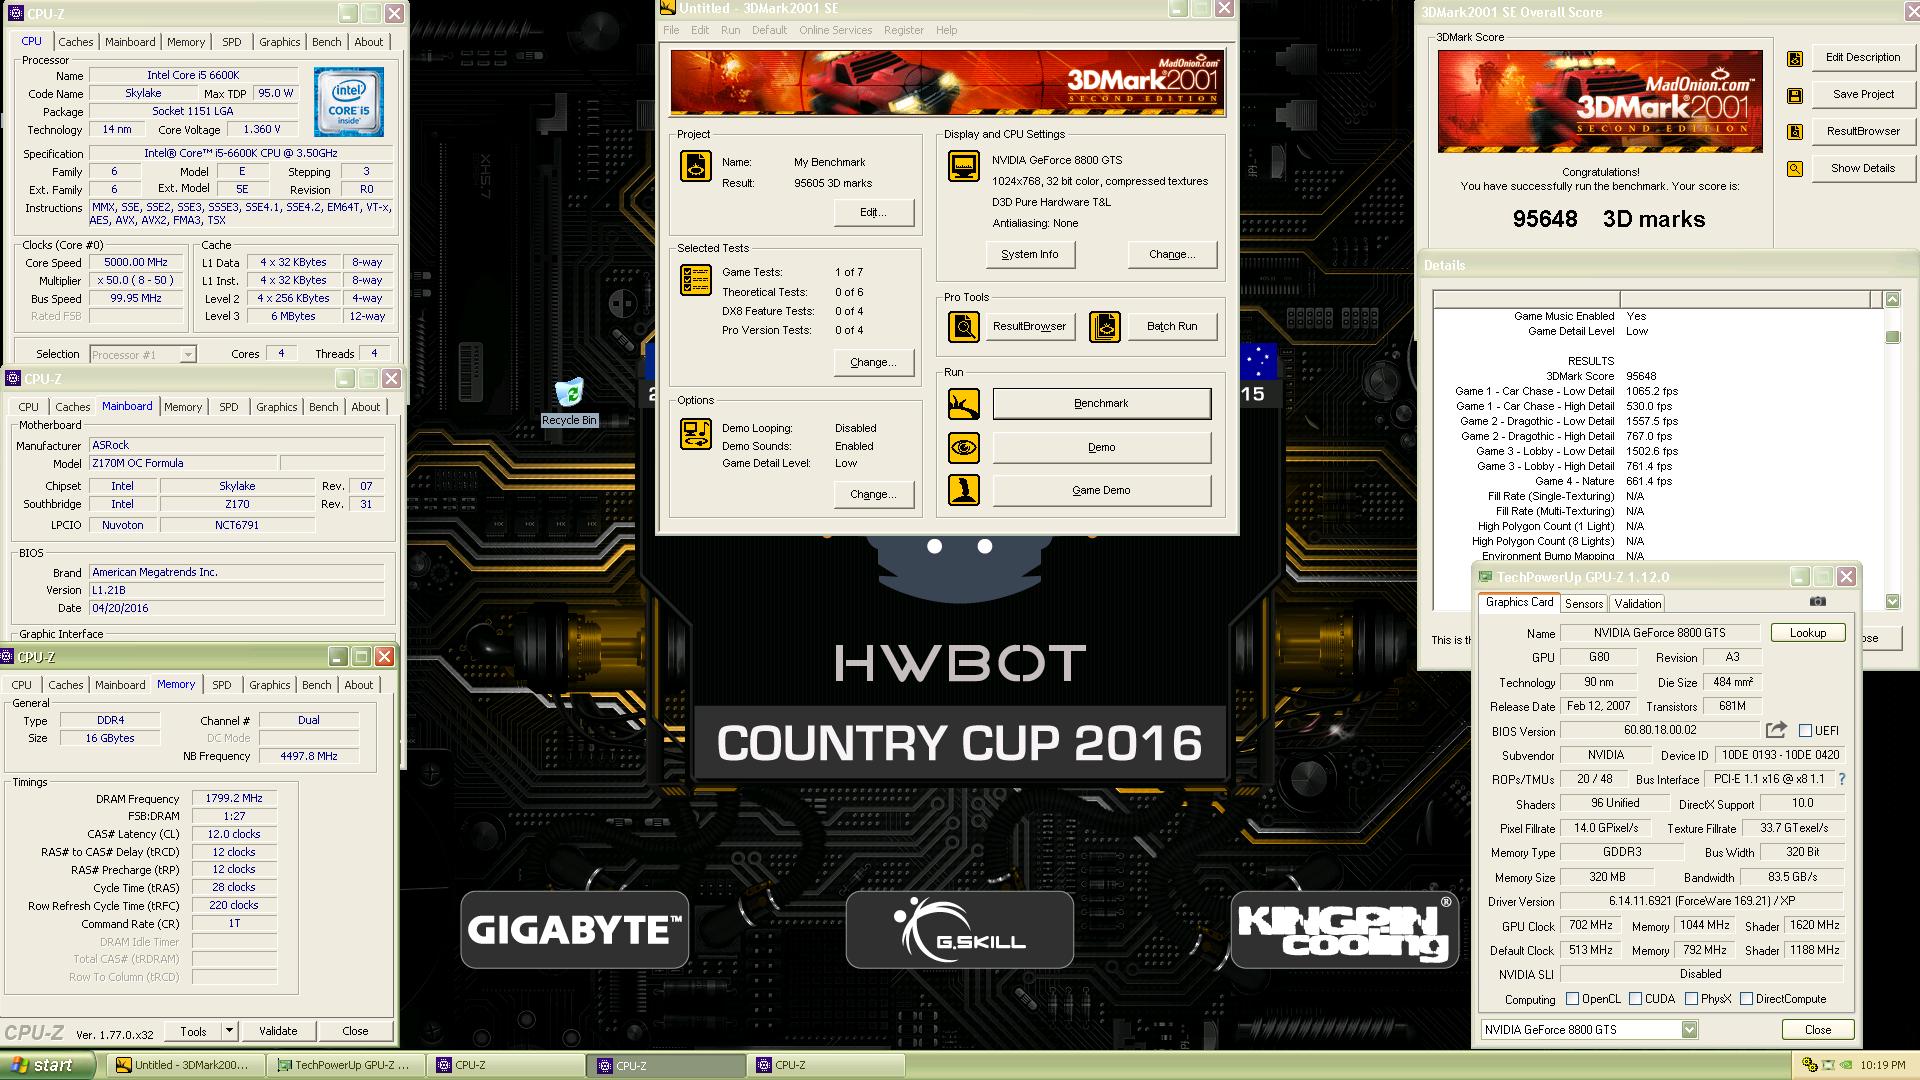Switch to TechPowerUp GPU-Z taskbar item
This screenshot has width=1920, height=1080.
[344, 1066]
